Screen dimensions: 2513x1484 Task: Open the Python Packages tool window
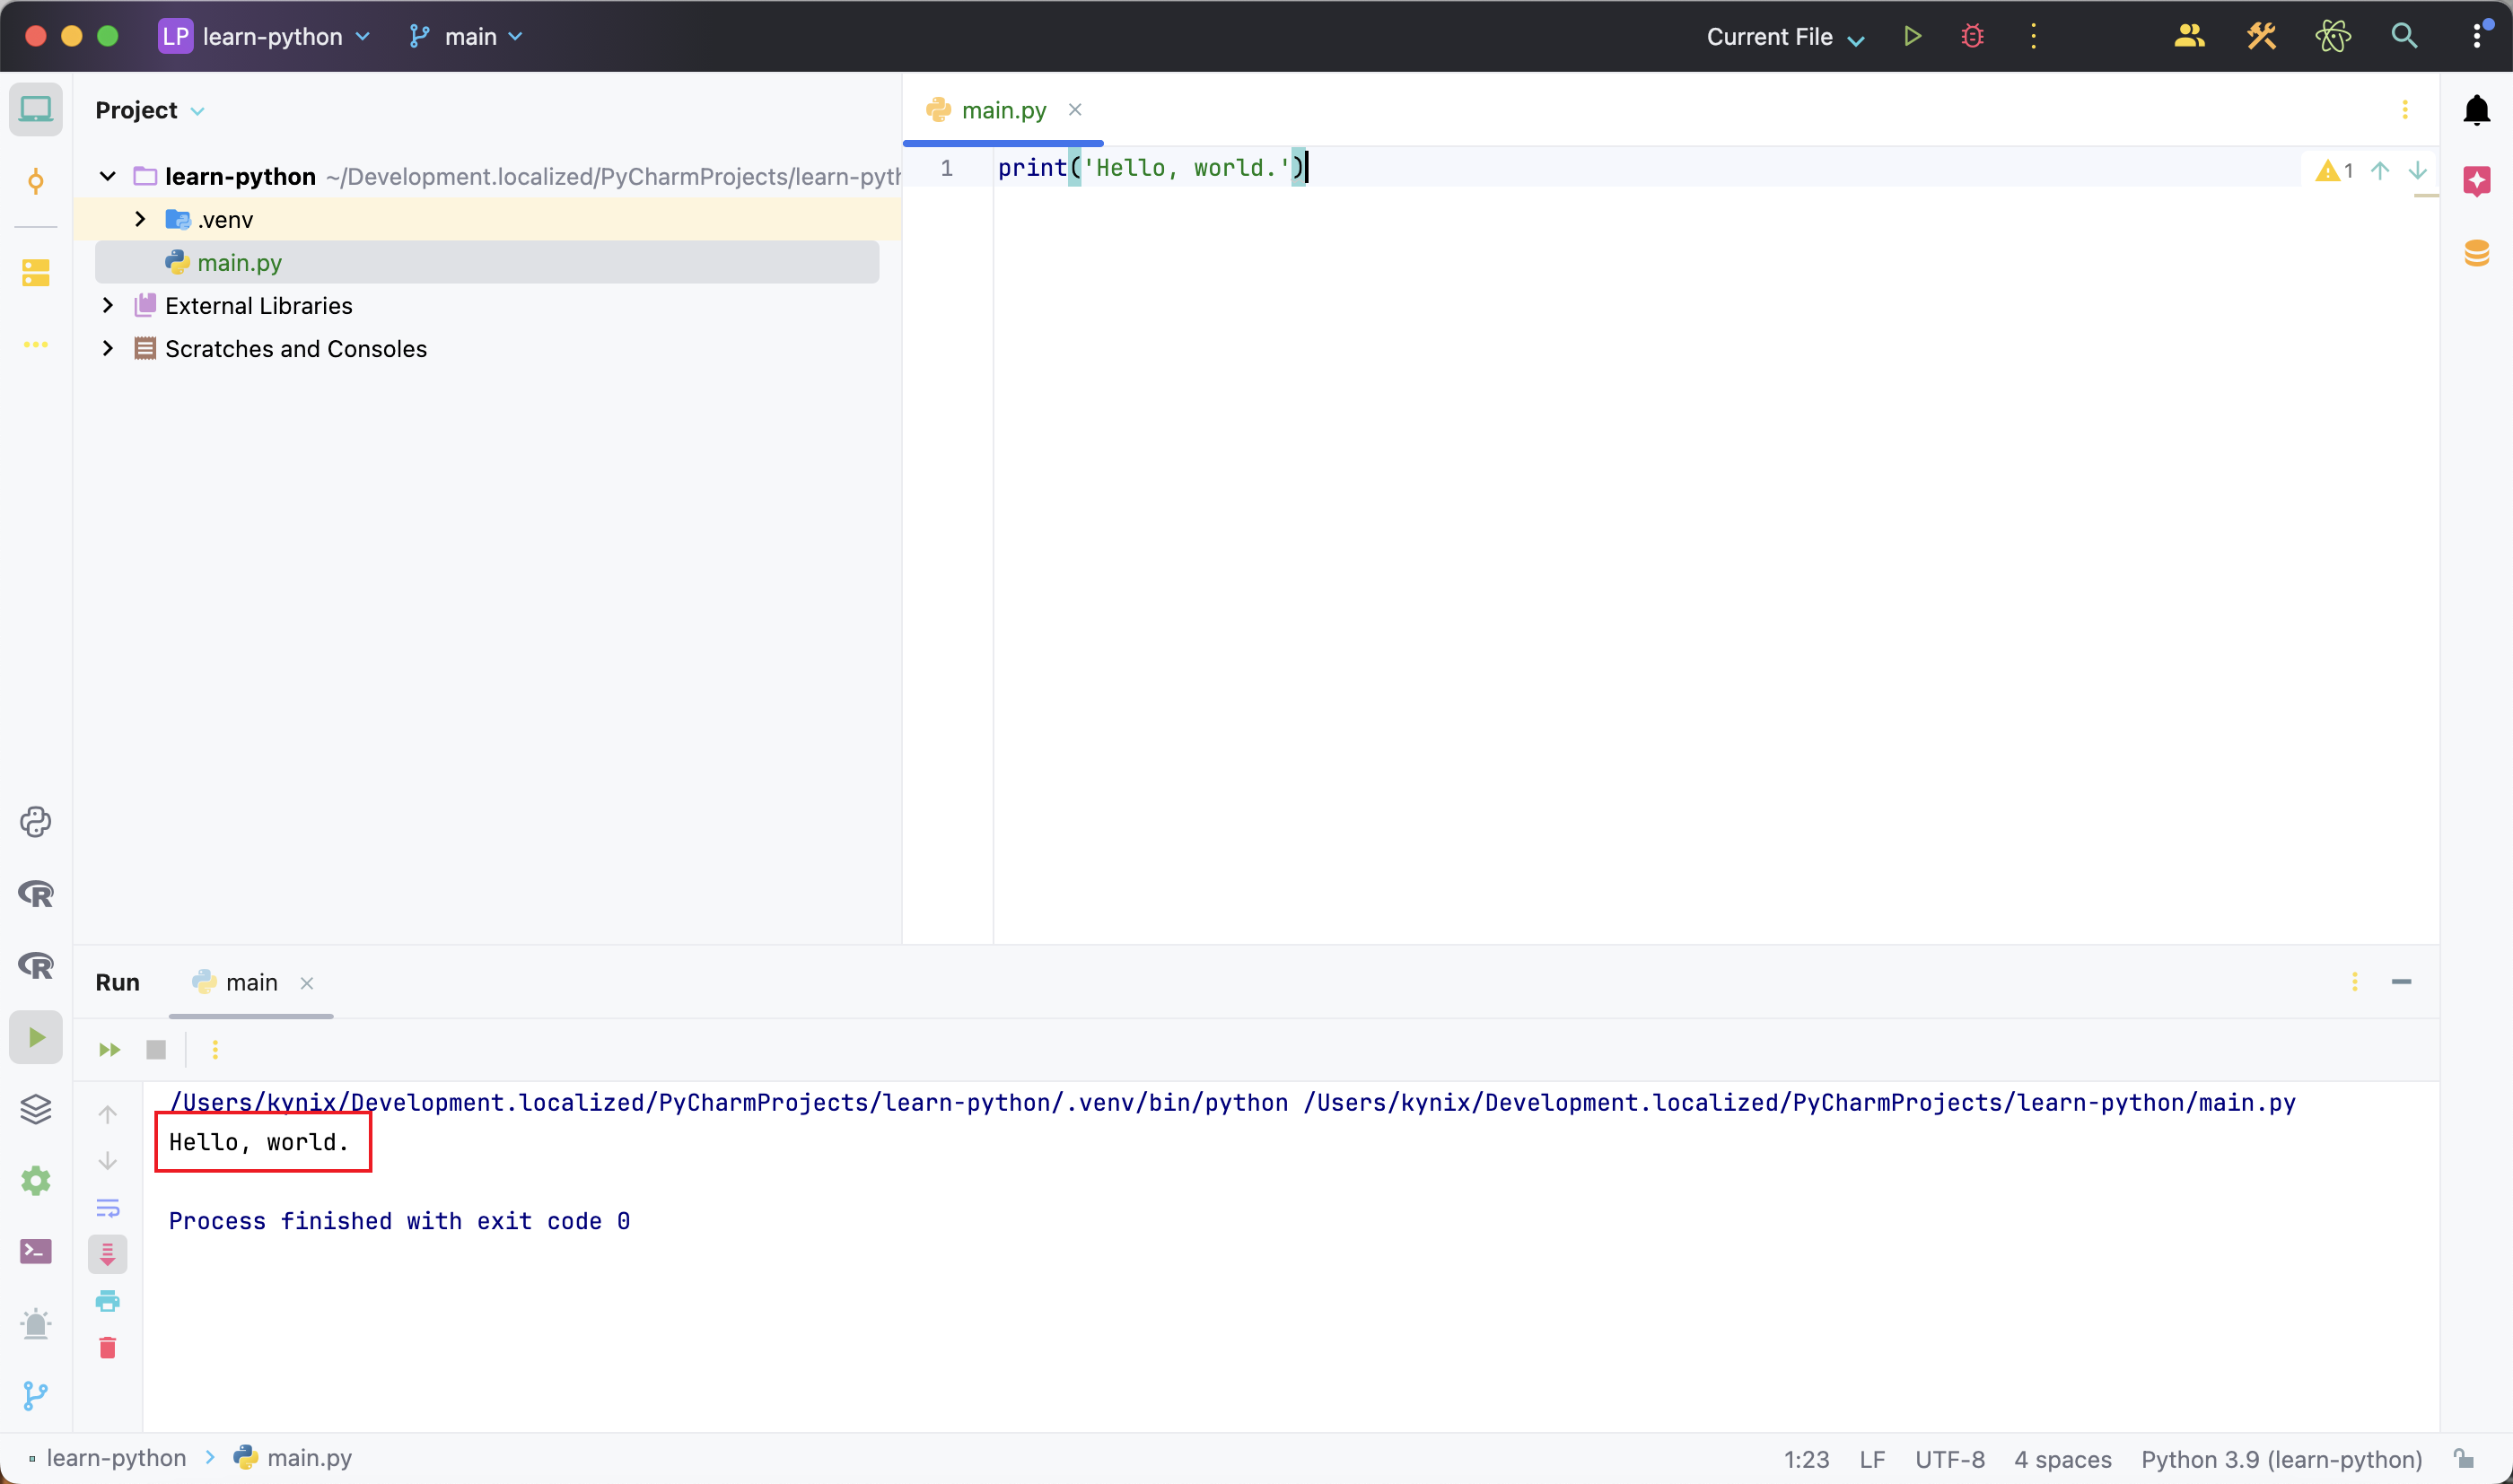click(36, 822)
